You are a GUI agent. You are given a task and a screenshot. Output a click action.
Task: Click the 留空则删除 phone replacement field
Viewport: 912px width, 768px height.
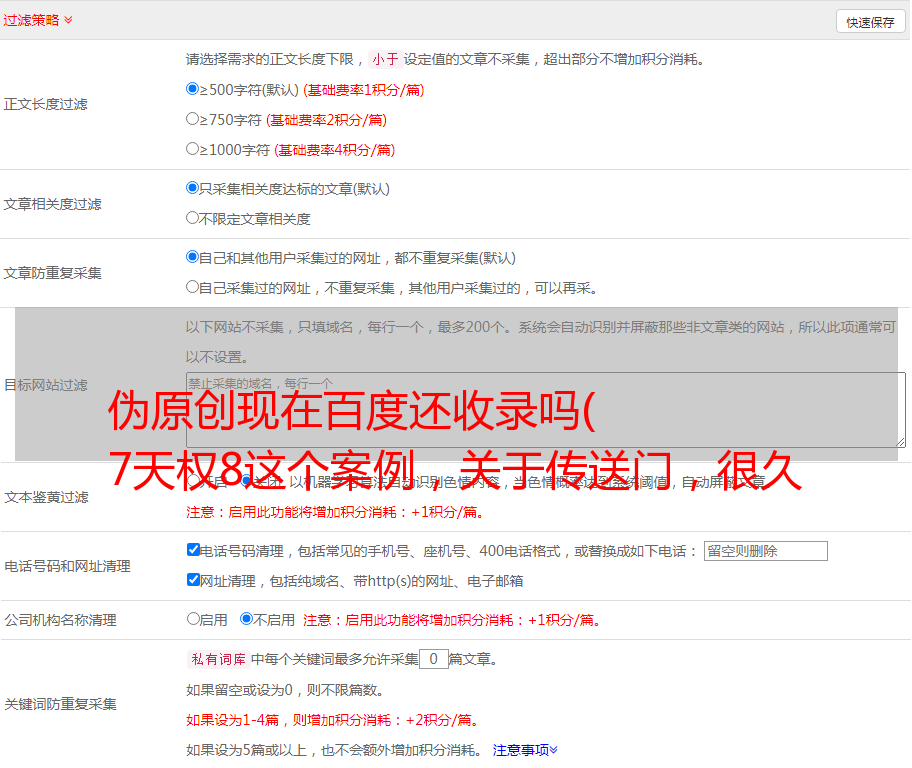point(765,551)
